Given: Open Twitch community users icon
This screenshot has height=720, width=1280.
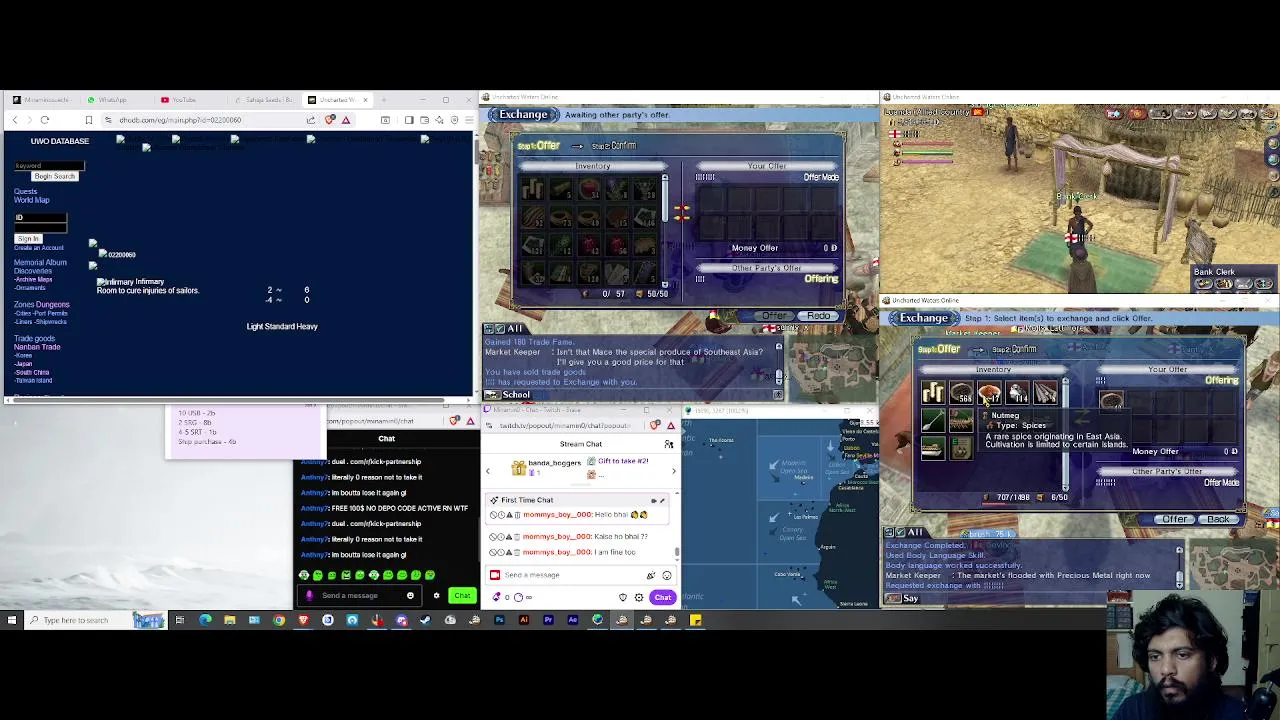Looking at the screenshot, I should coord(669,444).
